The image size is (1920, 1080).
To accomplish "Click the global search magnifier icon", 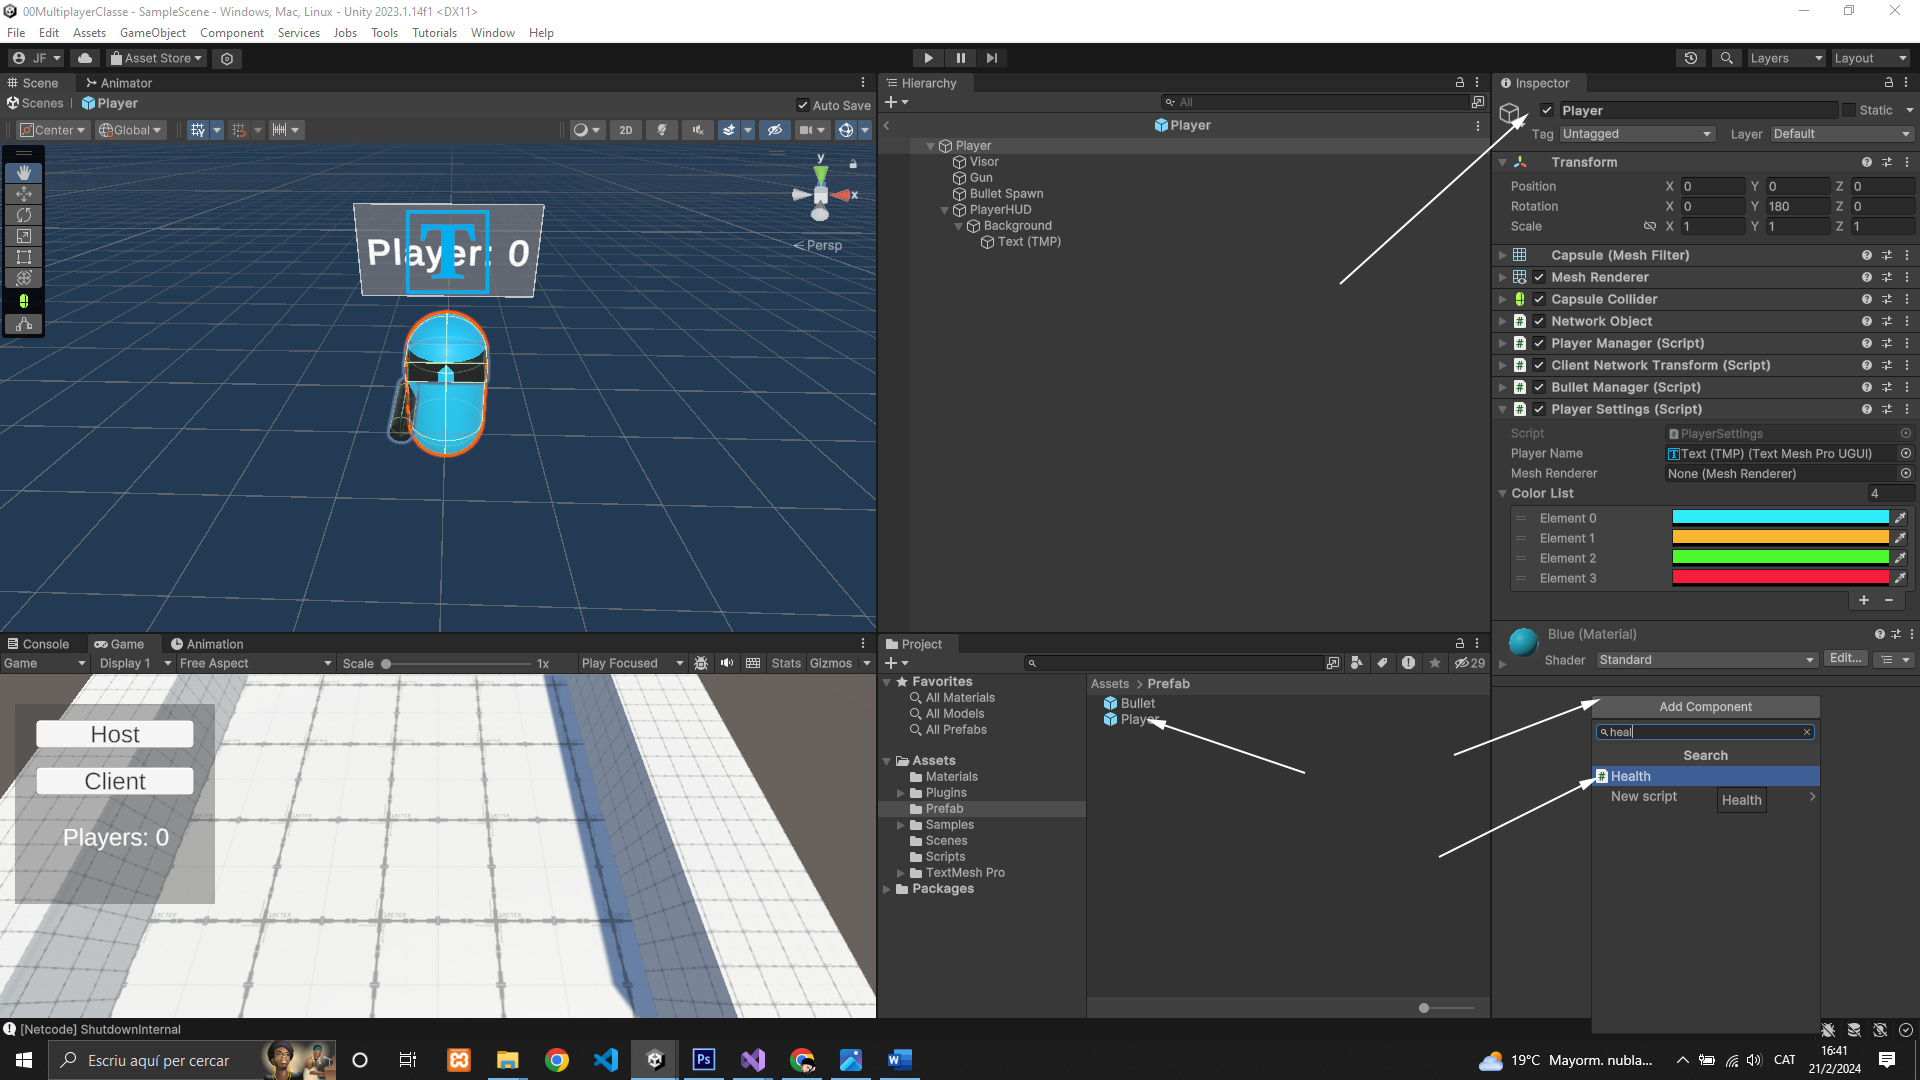I will pos(1726,58).
